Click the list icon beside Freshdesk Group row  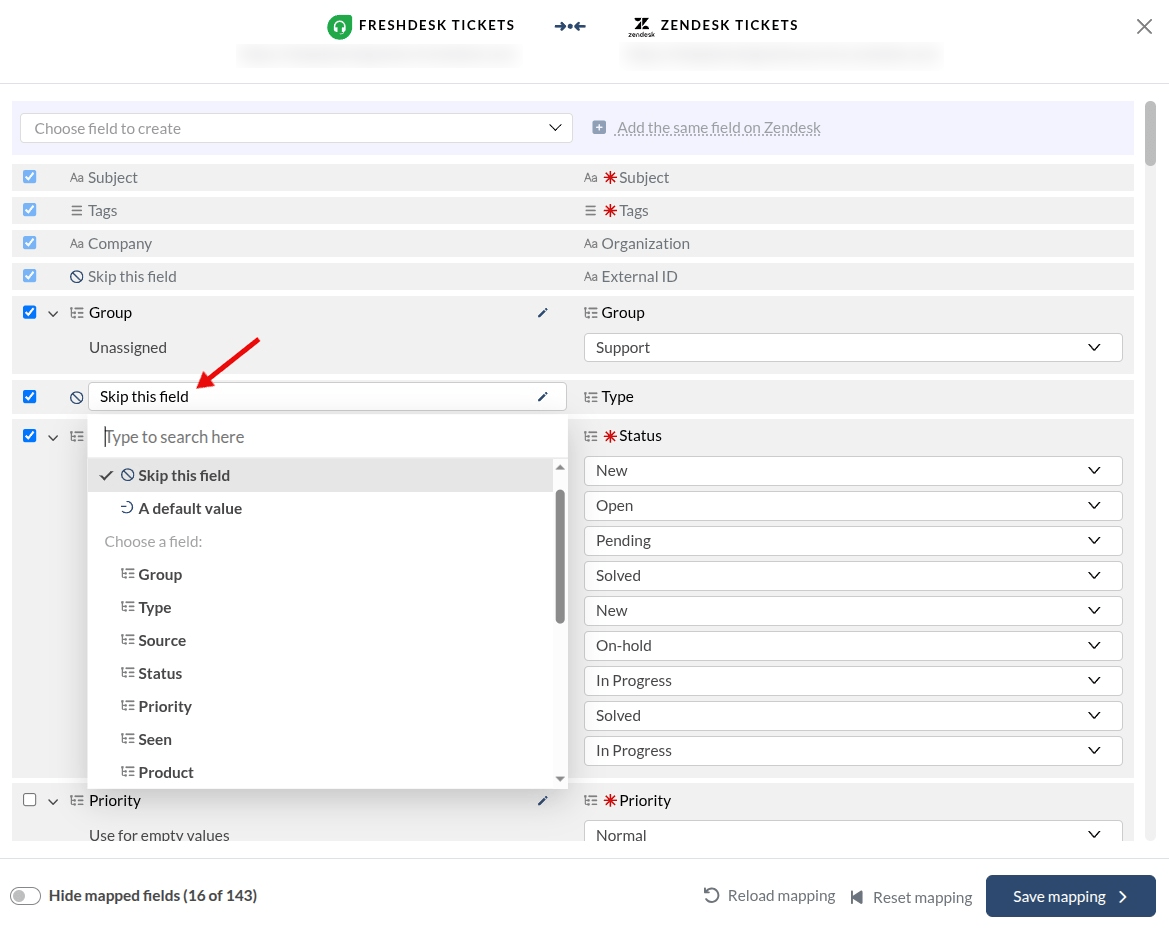coord(76,313)
